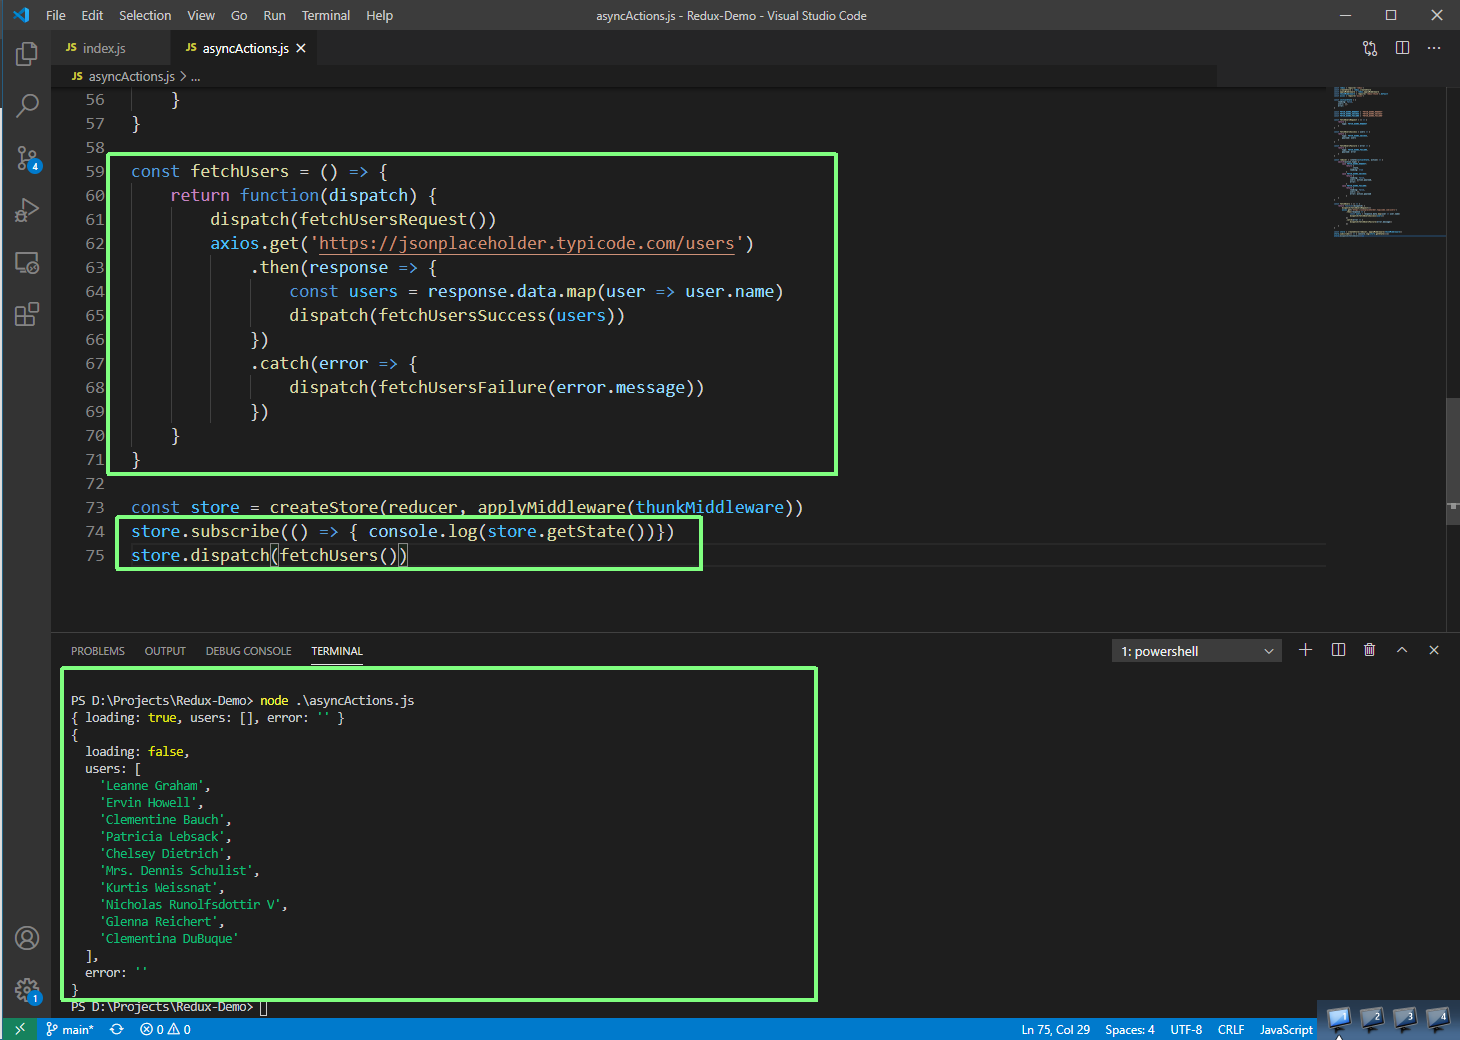Screen dimensions: 1460x1040
Task: Select the asyncActions.js editor tab
Action: 244,48
